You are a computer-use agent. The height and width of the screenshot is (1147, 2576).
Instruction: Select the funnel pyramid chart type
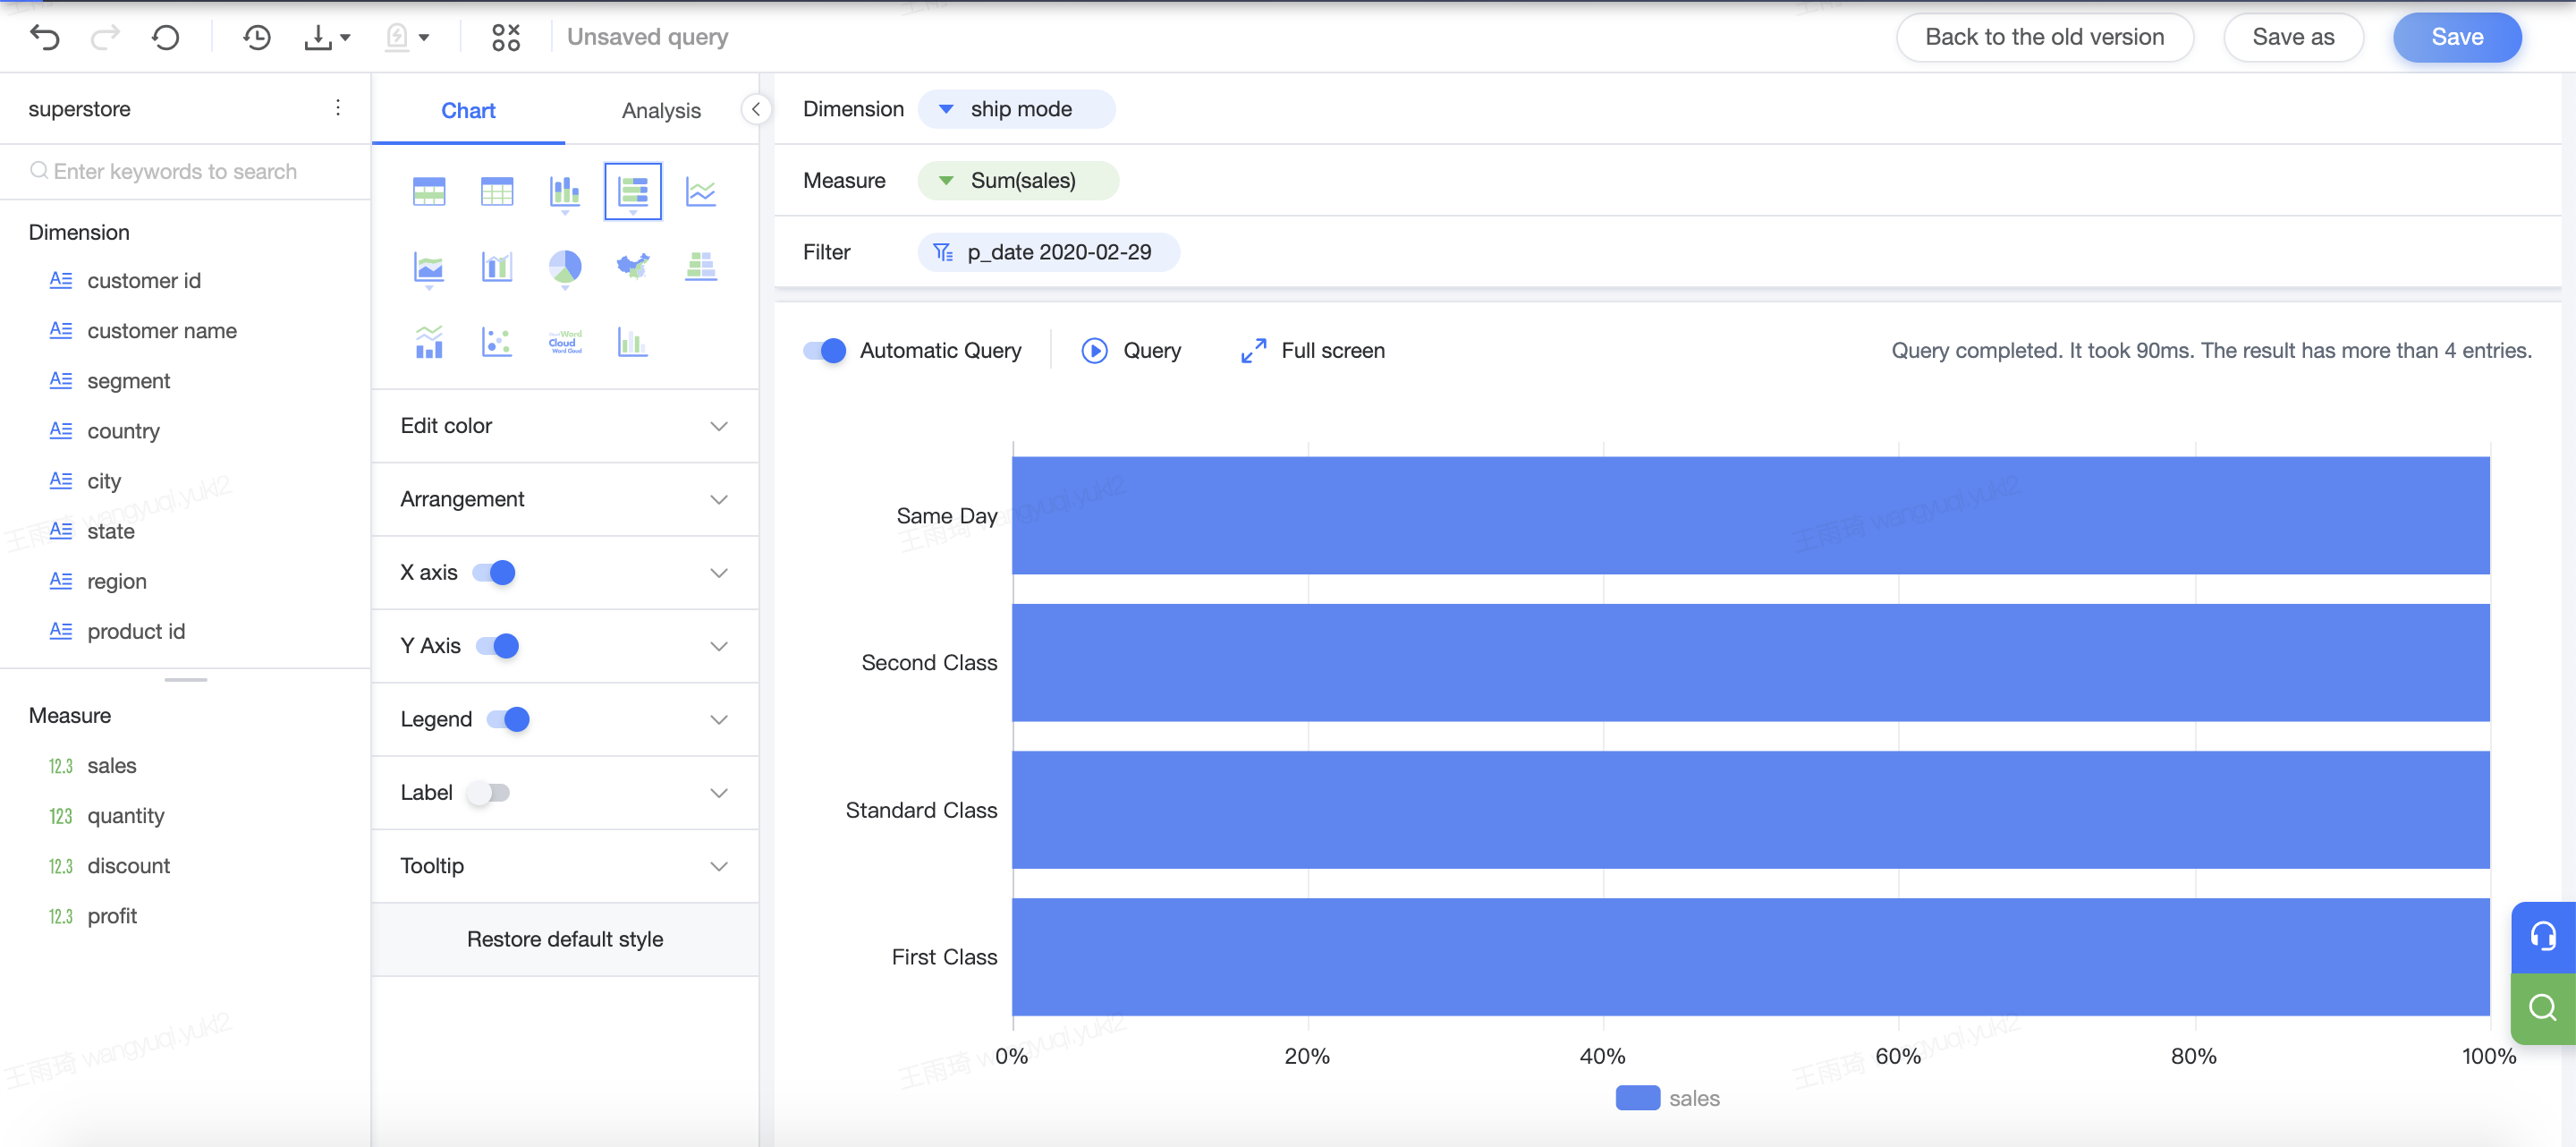[x=701, y=266]
